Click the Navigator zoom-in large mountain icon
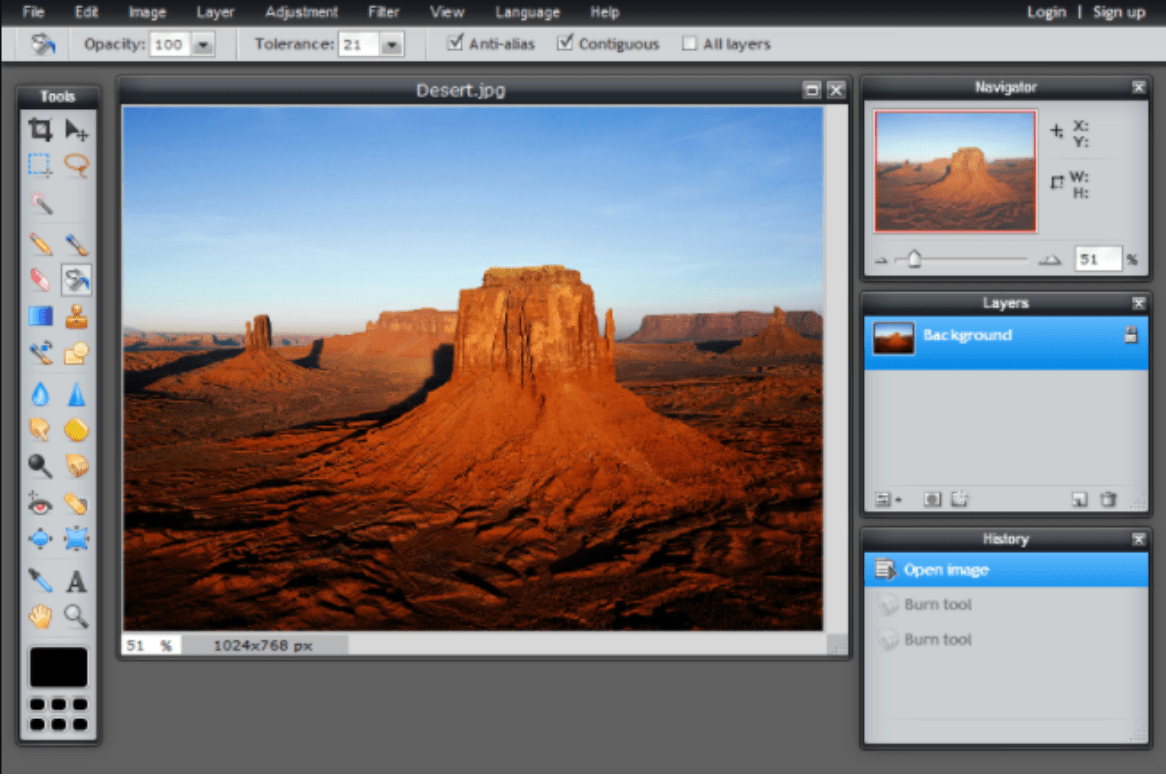The height and width of the screenshot is (776, 1166). [1049, 259]
